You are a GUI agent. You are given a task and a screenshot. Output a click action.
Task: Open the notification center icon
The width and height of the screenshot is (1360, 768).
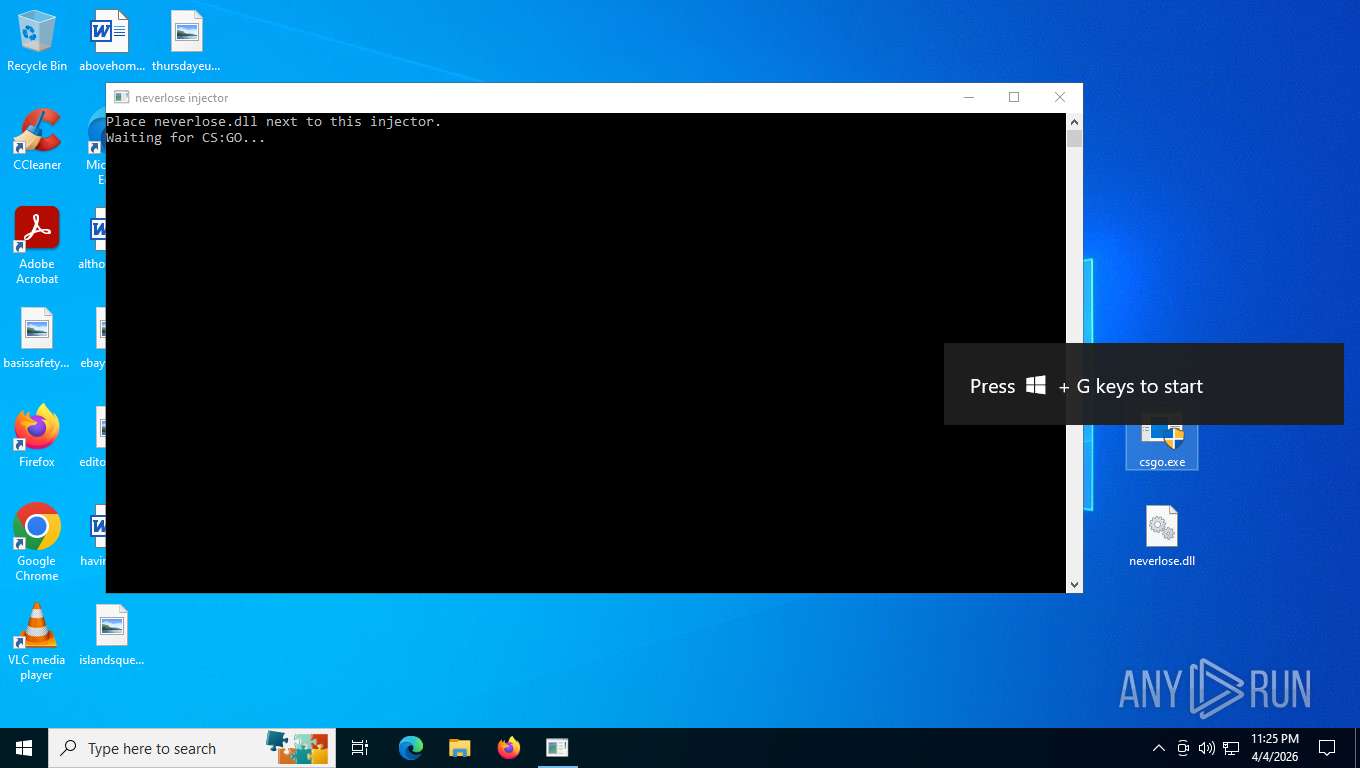coord(1327,748)
